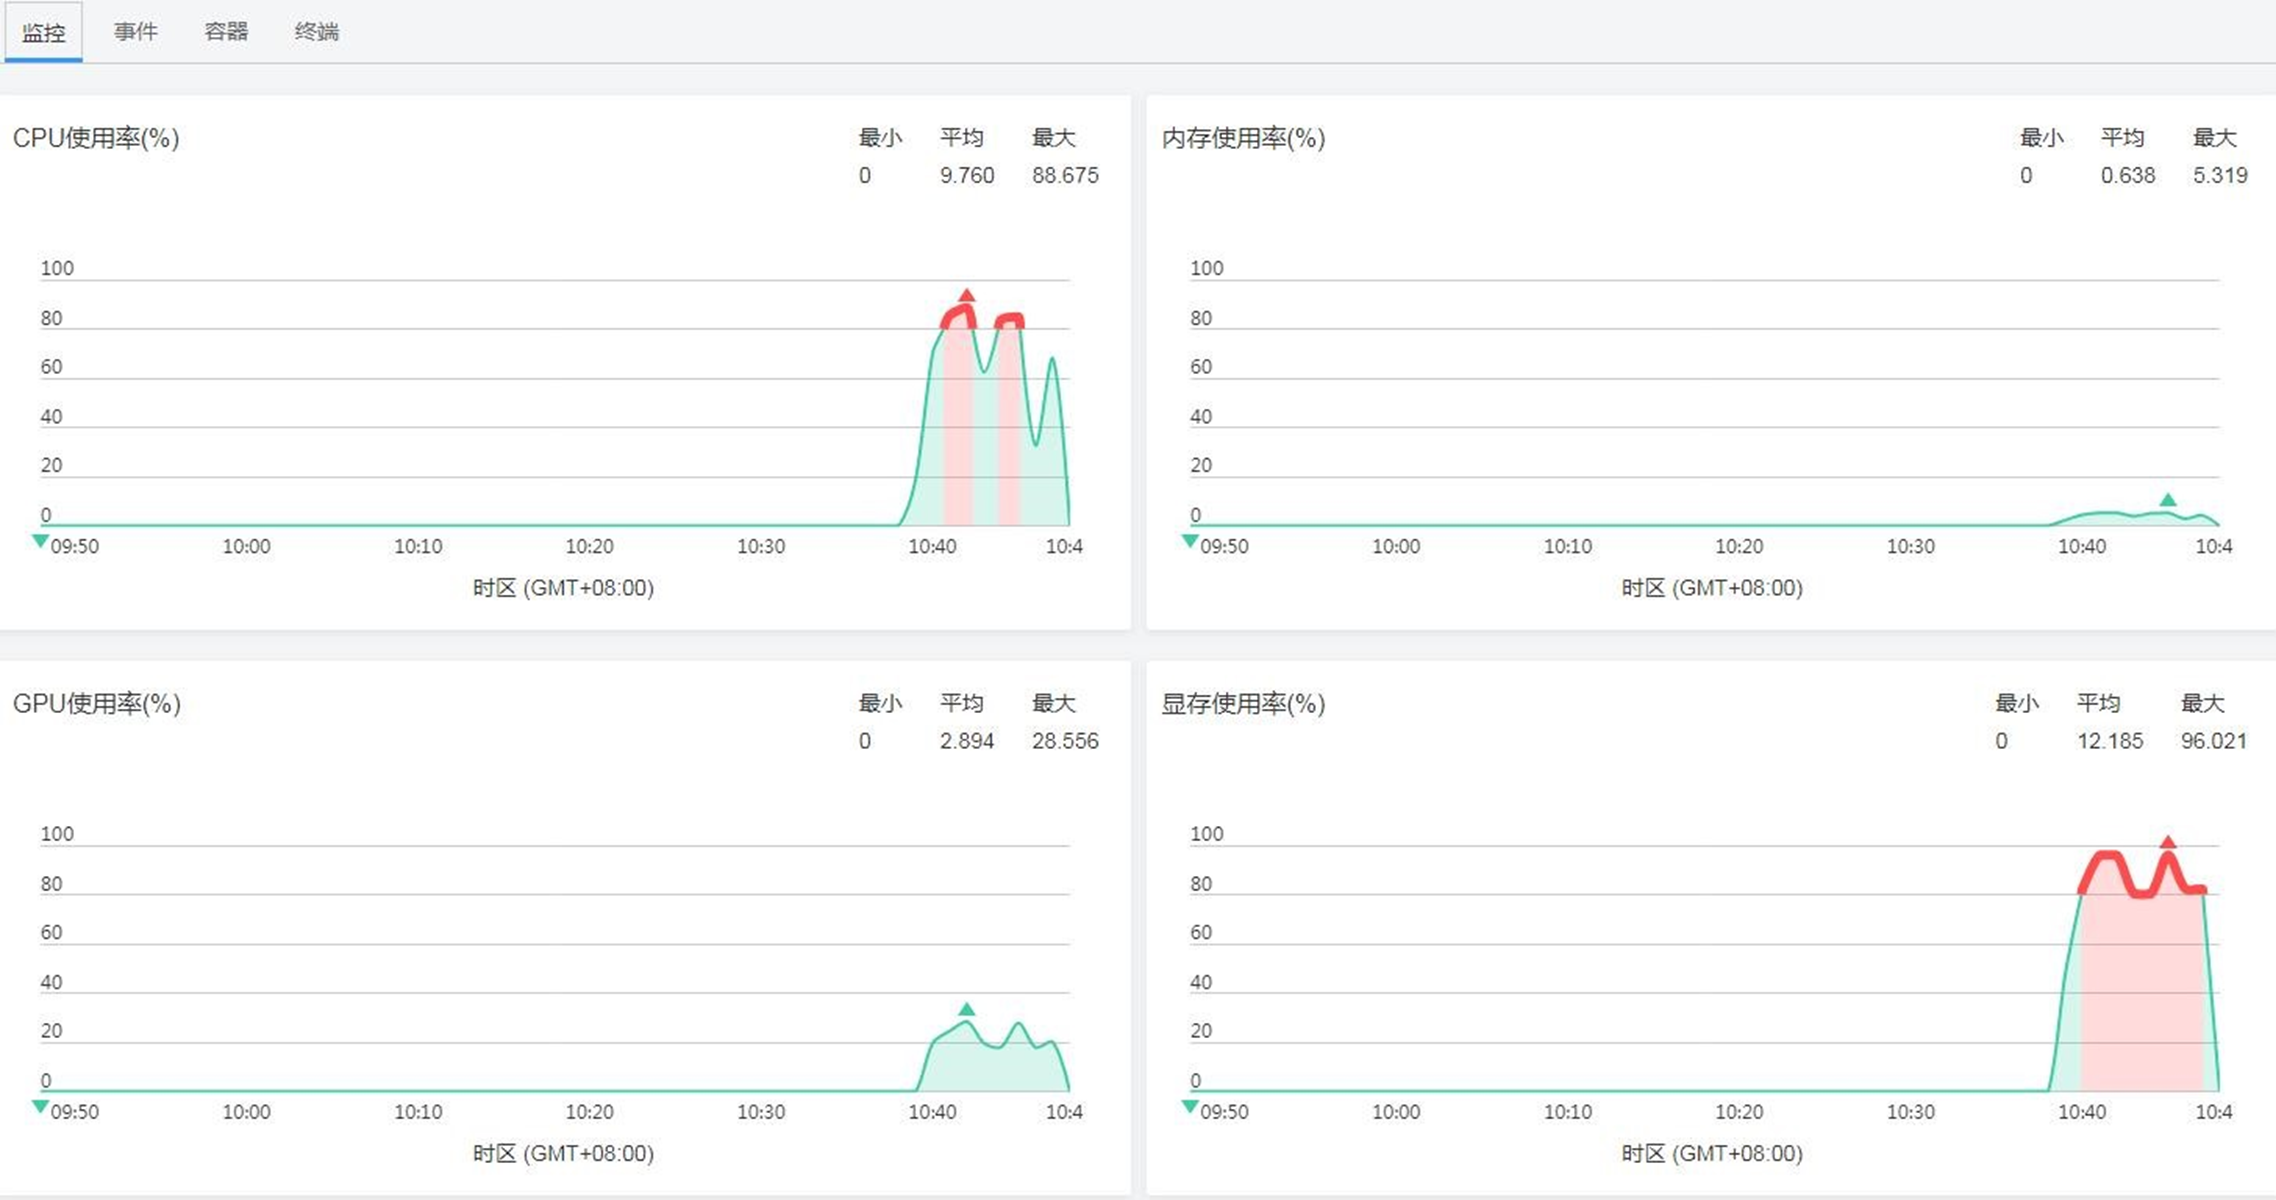The image size is (2276, 1200).
Task: Click green peak triangle on memory chart
Action: point(2167,500)
